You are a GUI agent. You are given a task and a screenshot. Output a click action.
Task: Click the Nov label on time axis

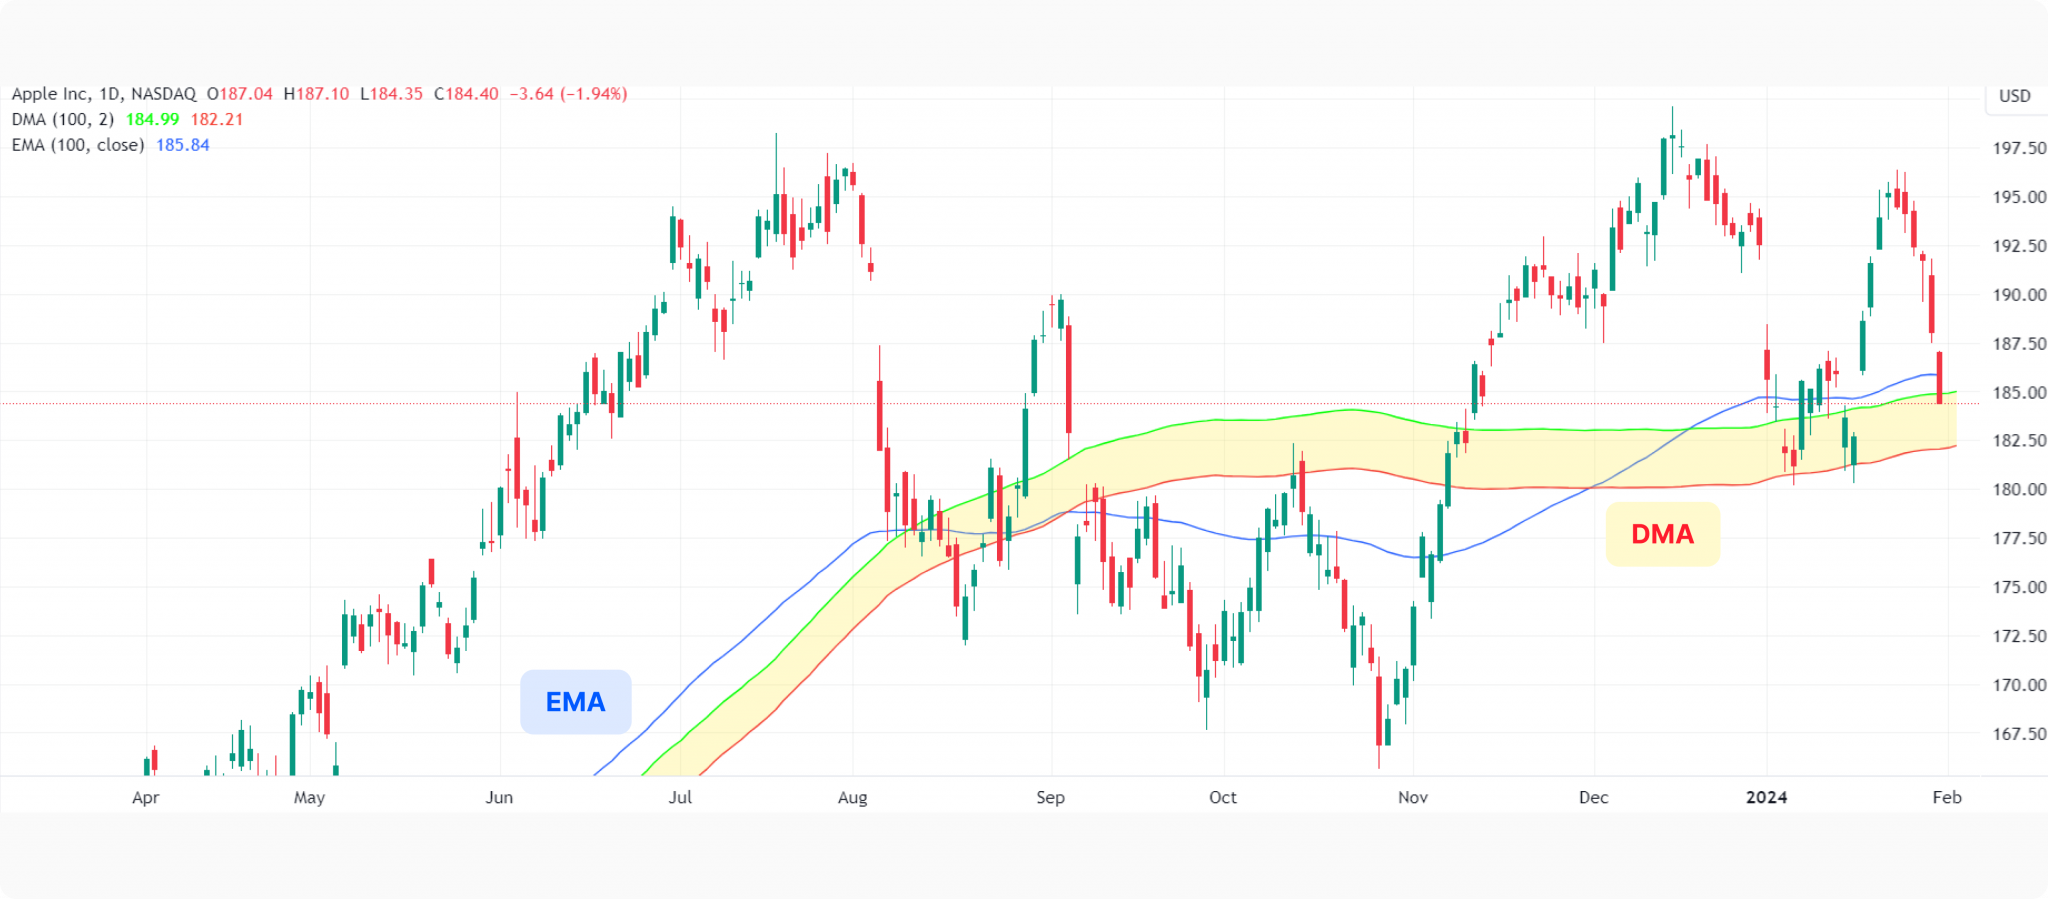[x=1412, y=797]
